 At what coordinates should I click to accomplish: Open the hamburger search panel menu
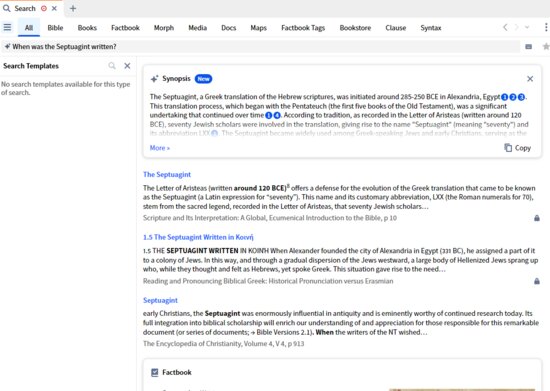point(7,27)
